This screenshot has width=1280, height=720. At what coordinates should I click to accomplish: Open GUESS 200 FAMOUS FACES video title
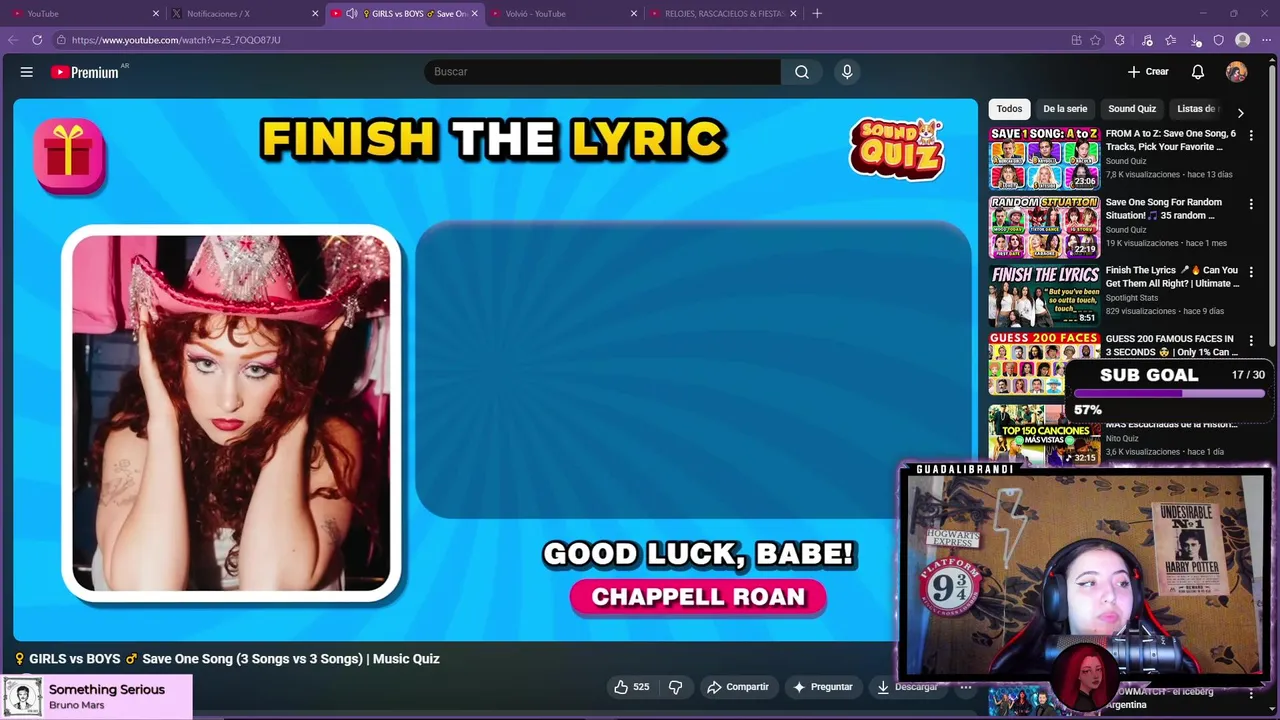[x=1171, y=345]
